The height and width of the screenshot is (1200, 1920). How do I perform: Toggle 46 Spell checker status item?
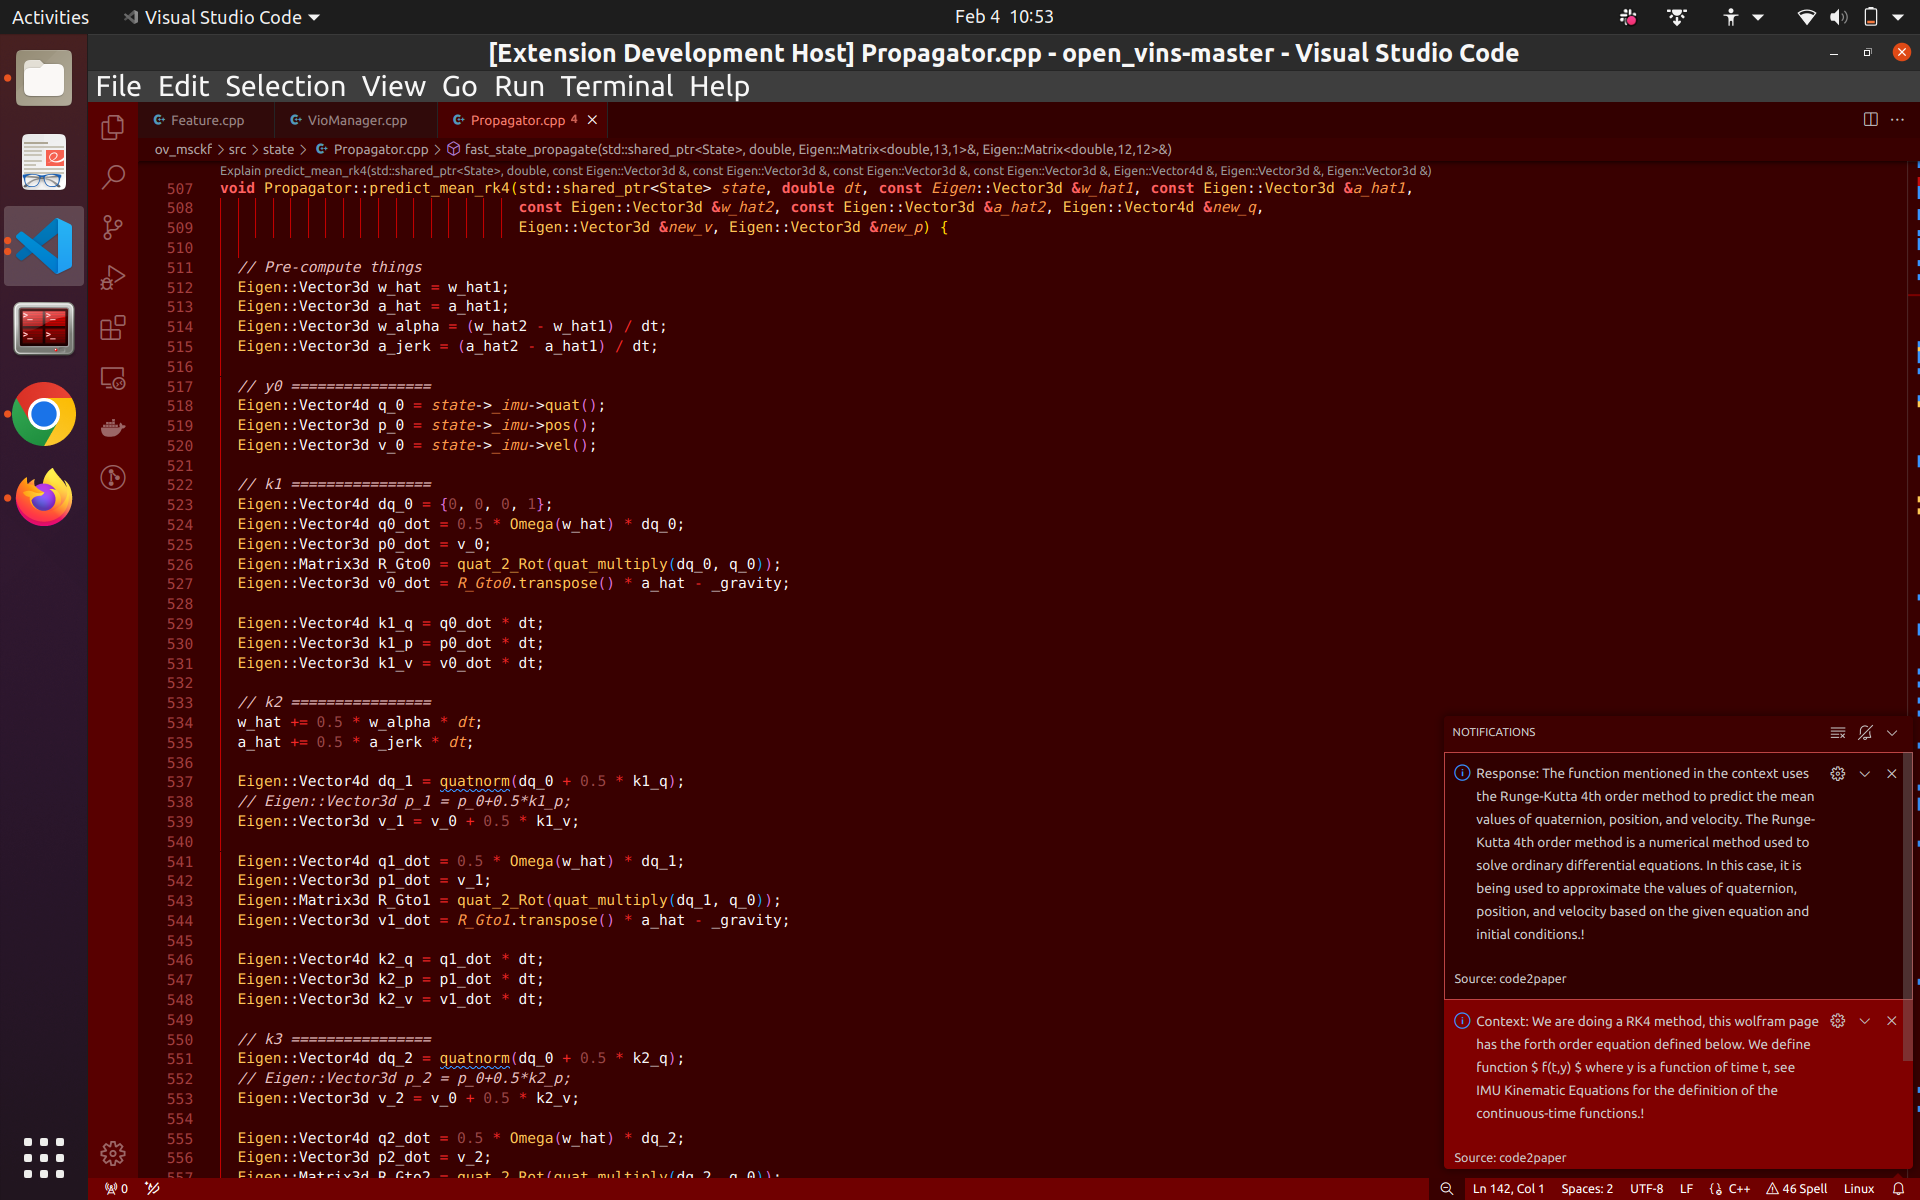click(1797, 1189)
